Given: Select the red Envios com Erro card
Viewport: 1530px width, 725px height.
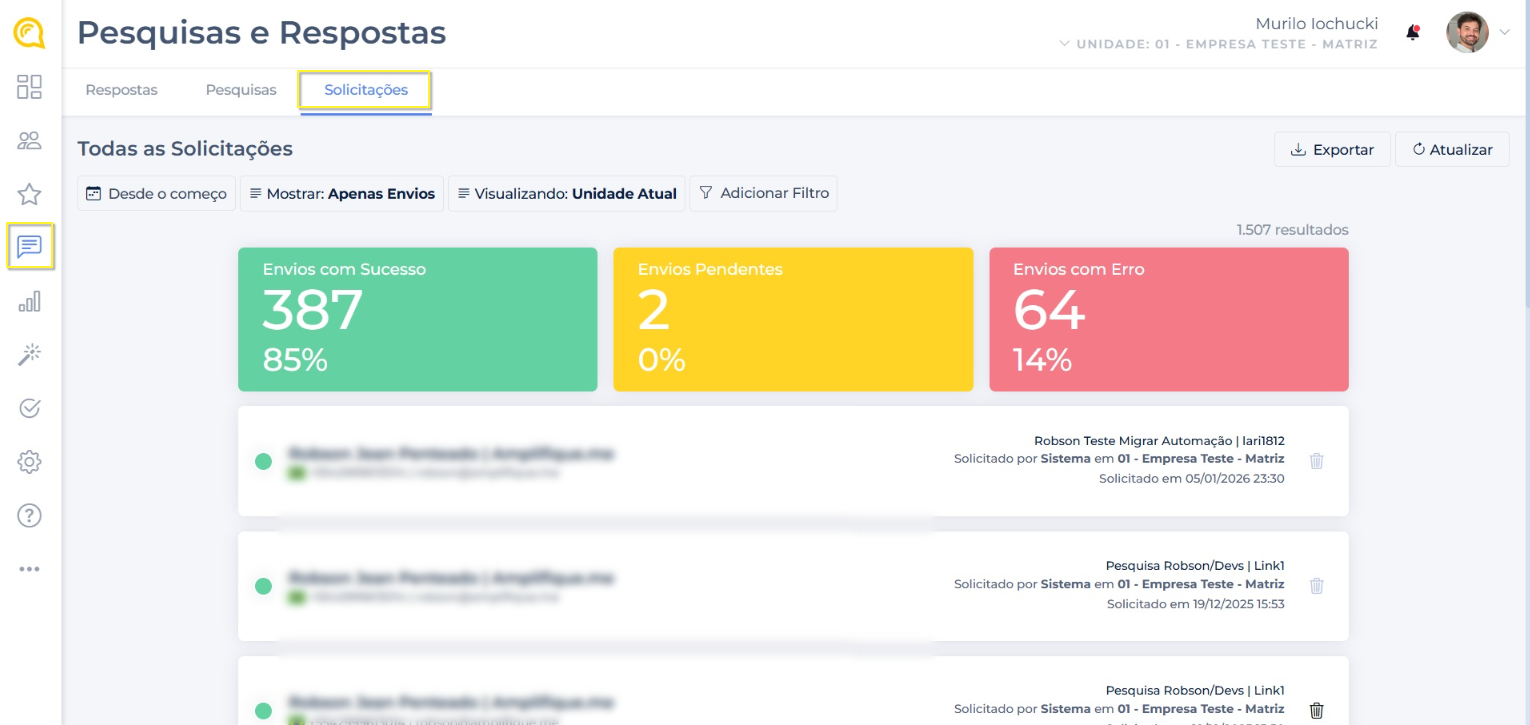Looking at the screenshot, I should pos(1168,319).
